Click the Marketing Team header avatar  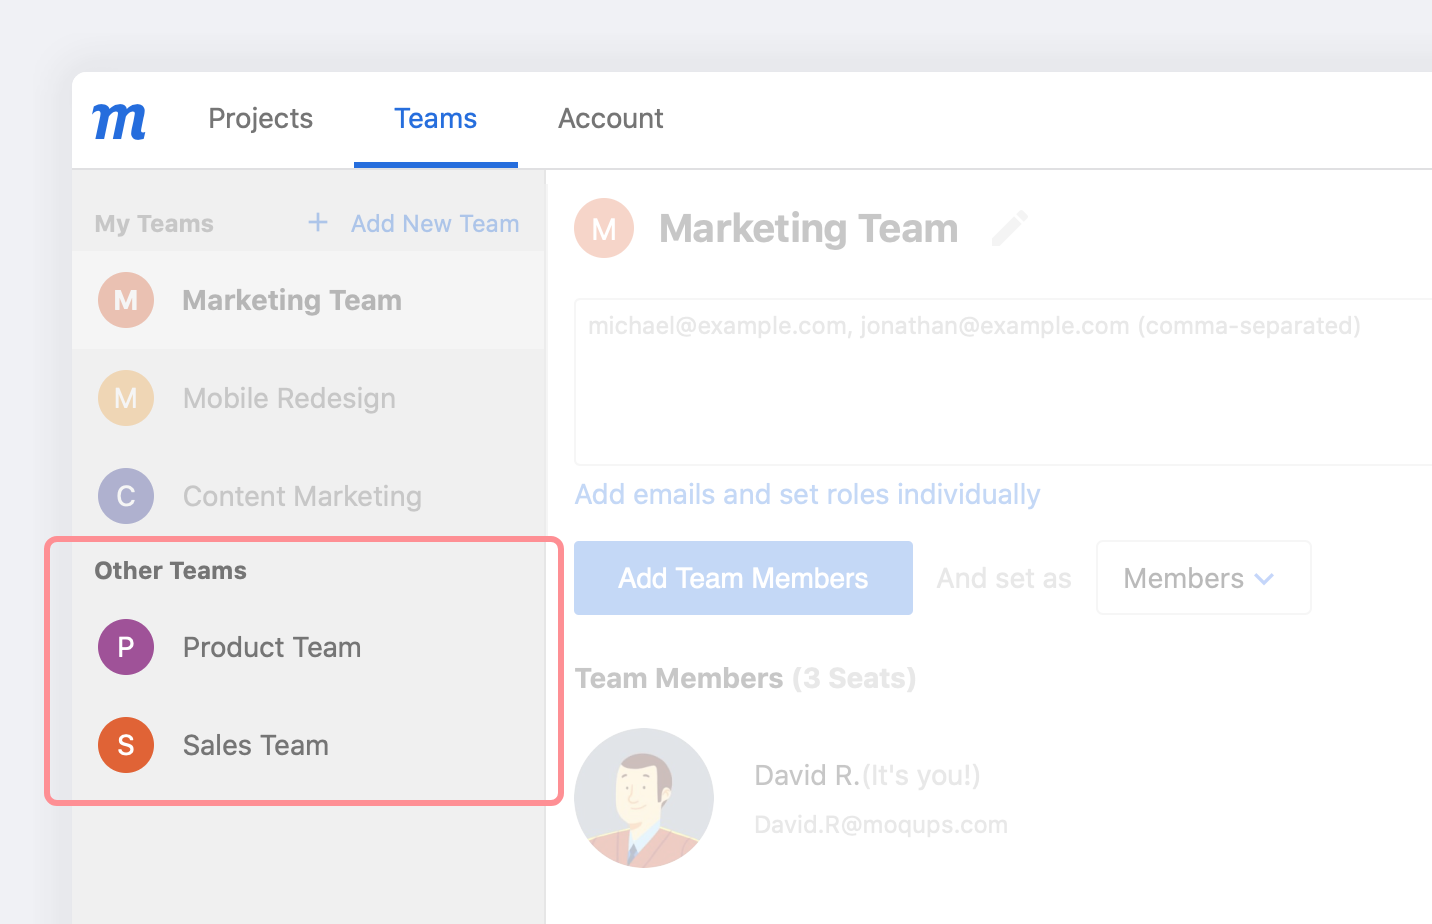pyautogui.click(x=604, y=228)
